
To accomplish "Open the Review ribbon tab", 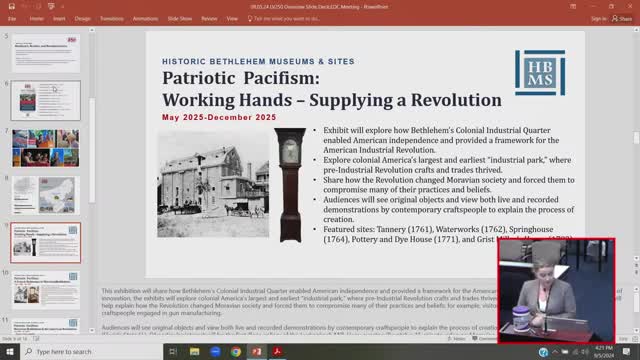I will coord(209,19).
